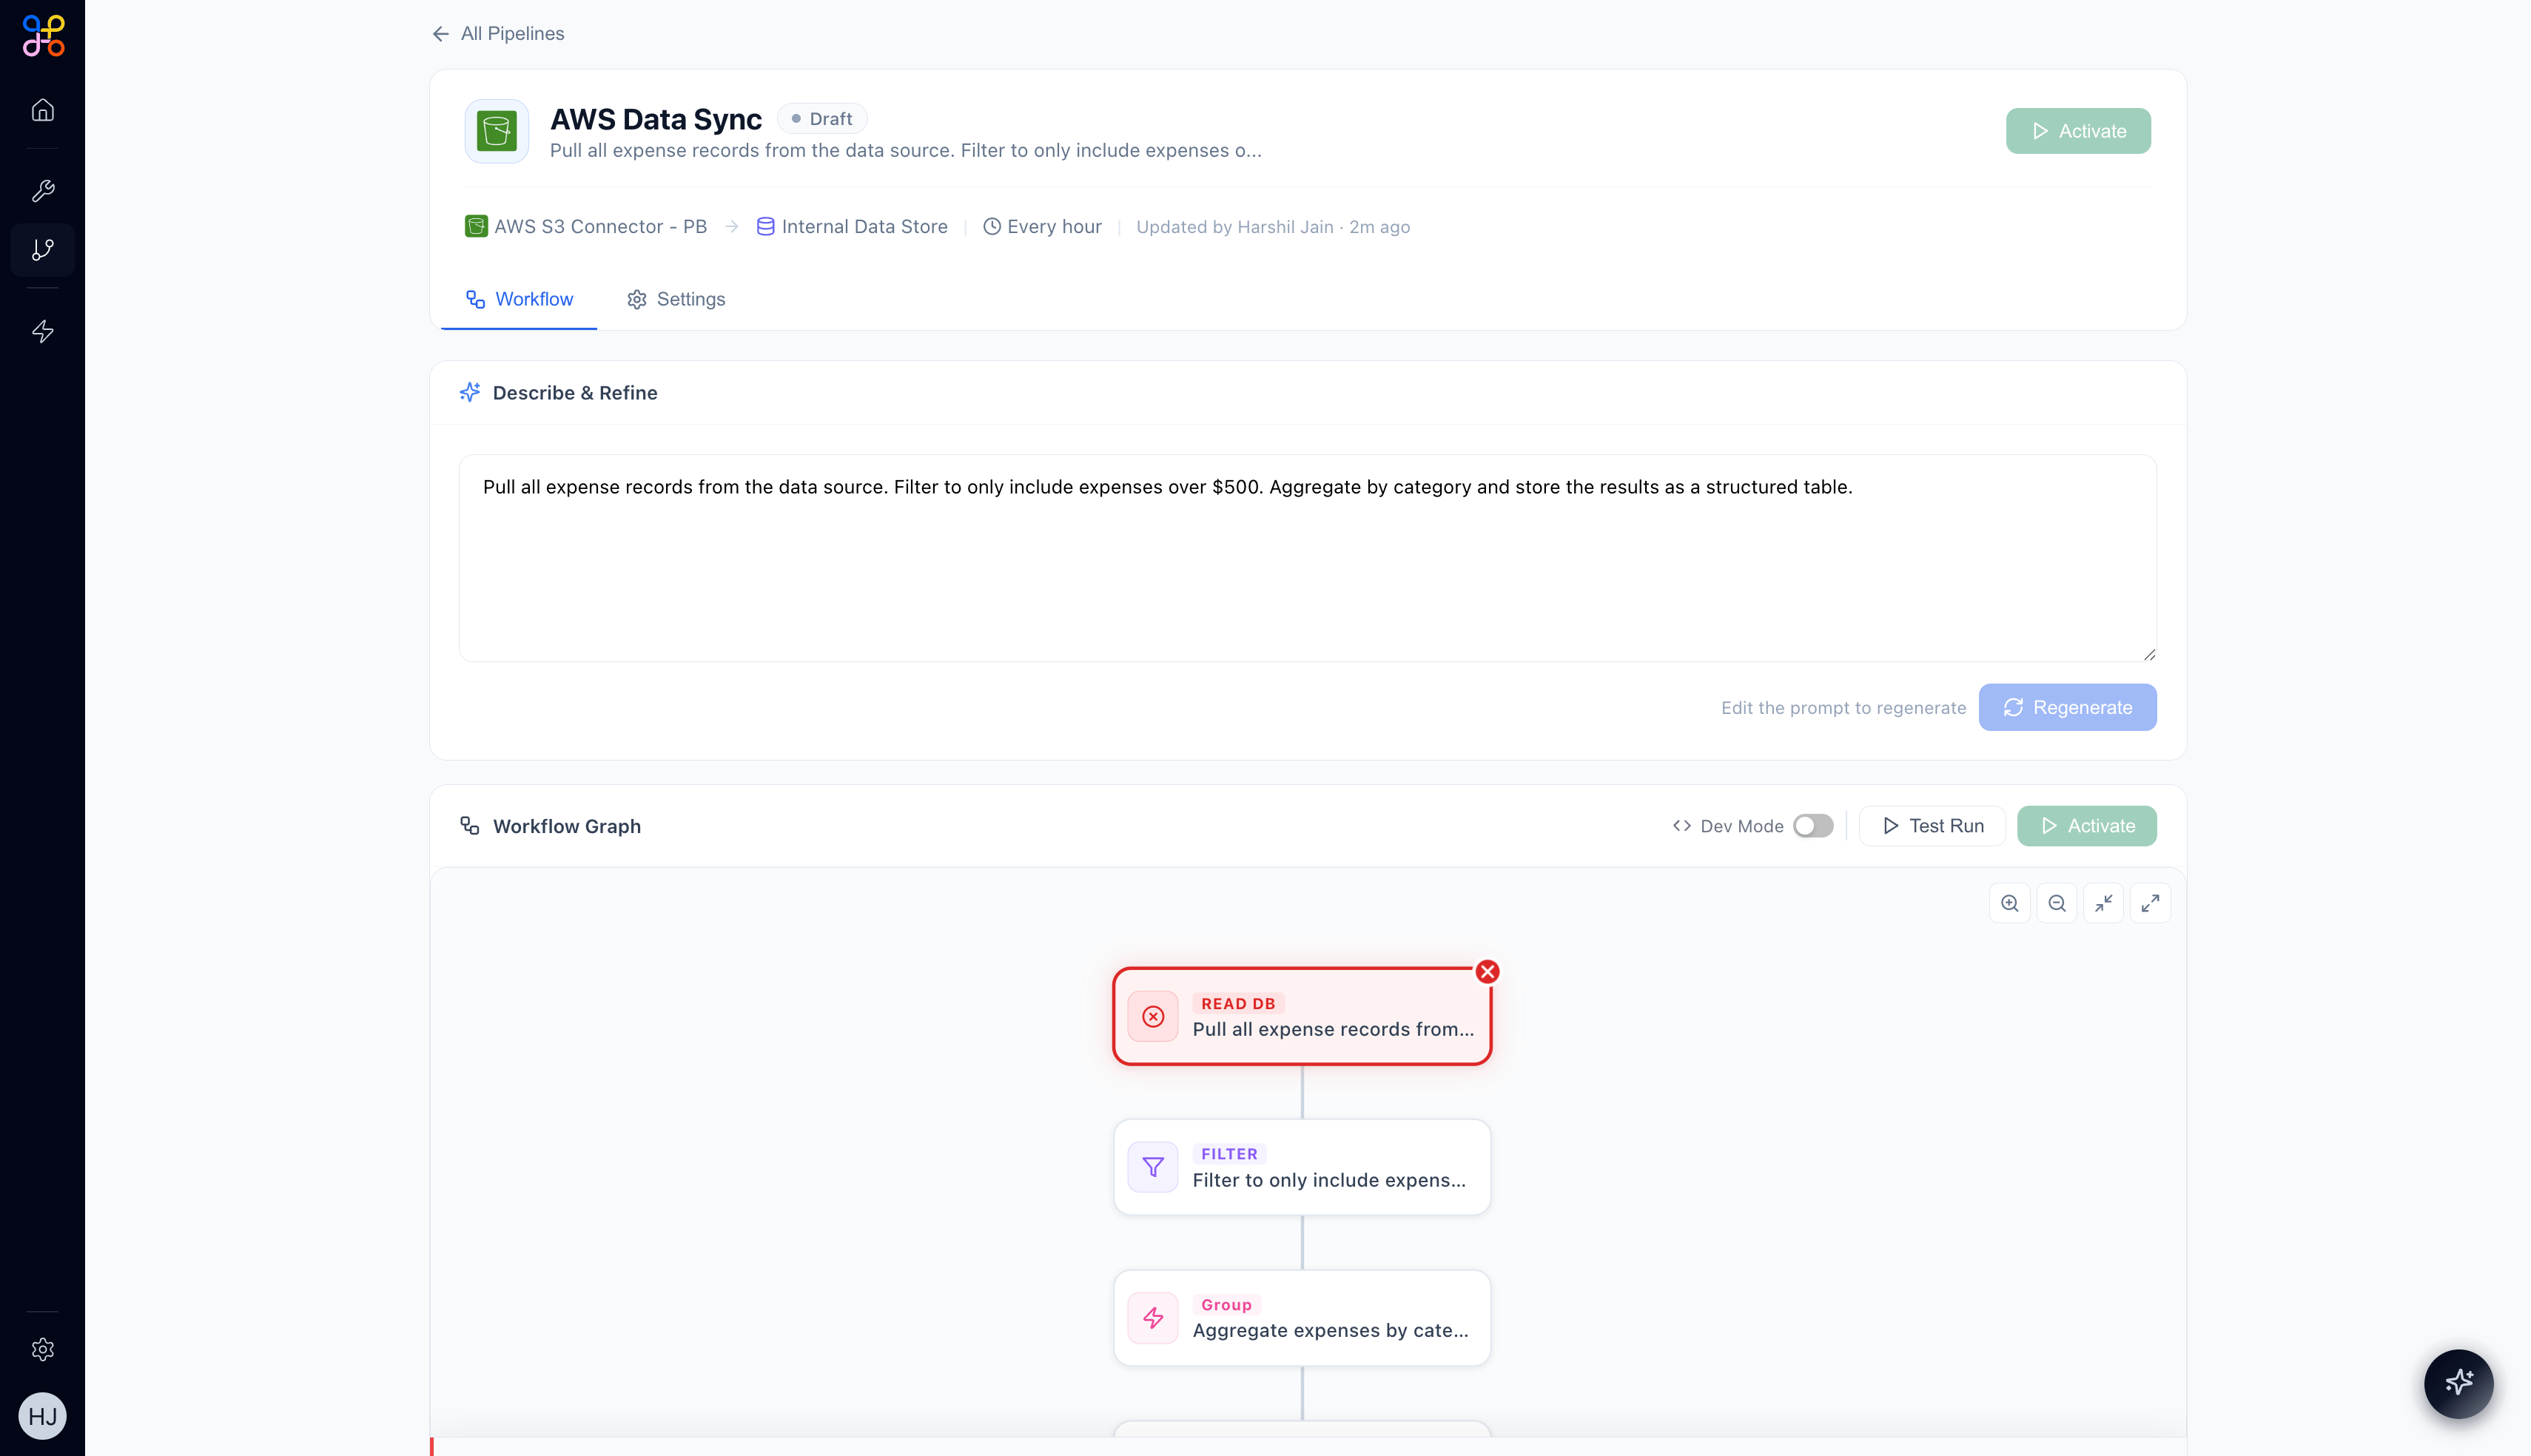The width and height of the screenshot is (2531, 1456).
Task: Toggle the Dev Mode switch
Action: (x=1813, y=826)
